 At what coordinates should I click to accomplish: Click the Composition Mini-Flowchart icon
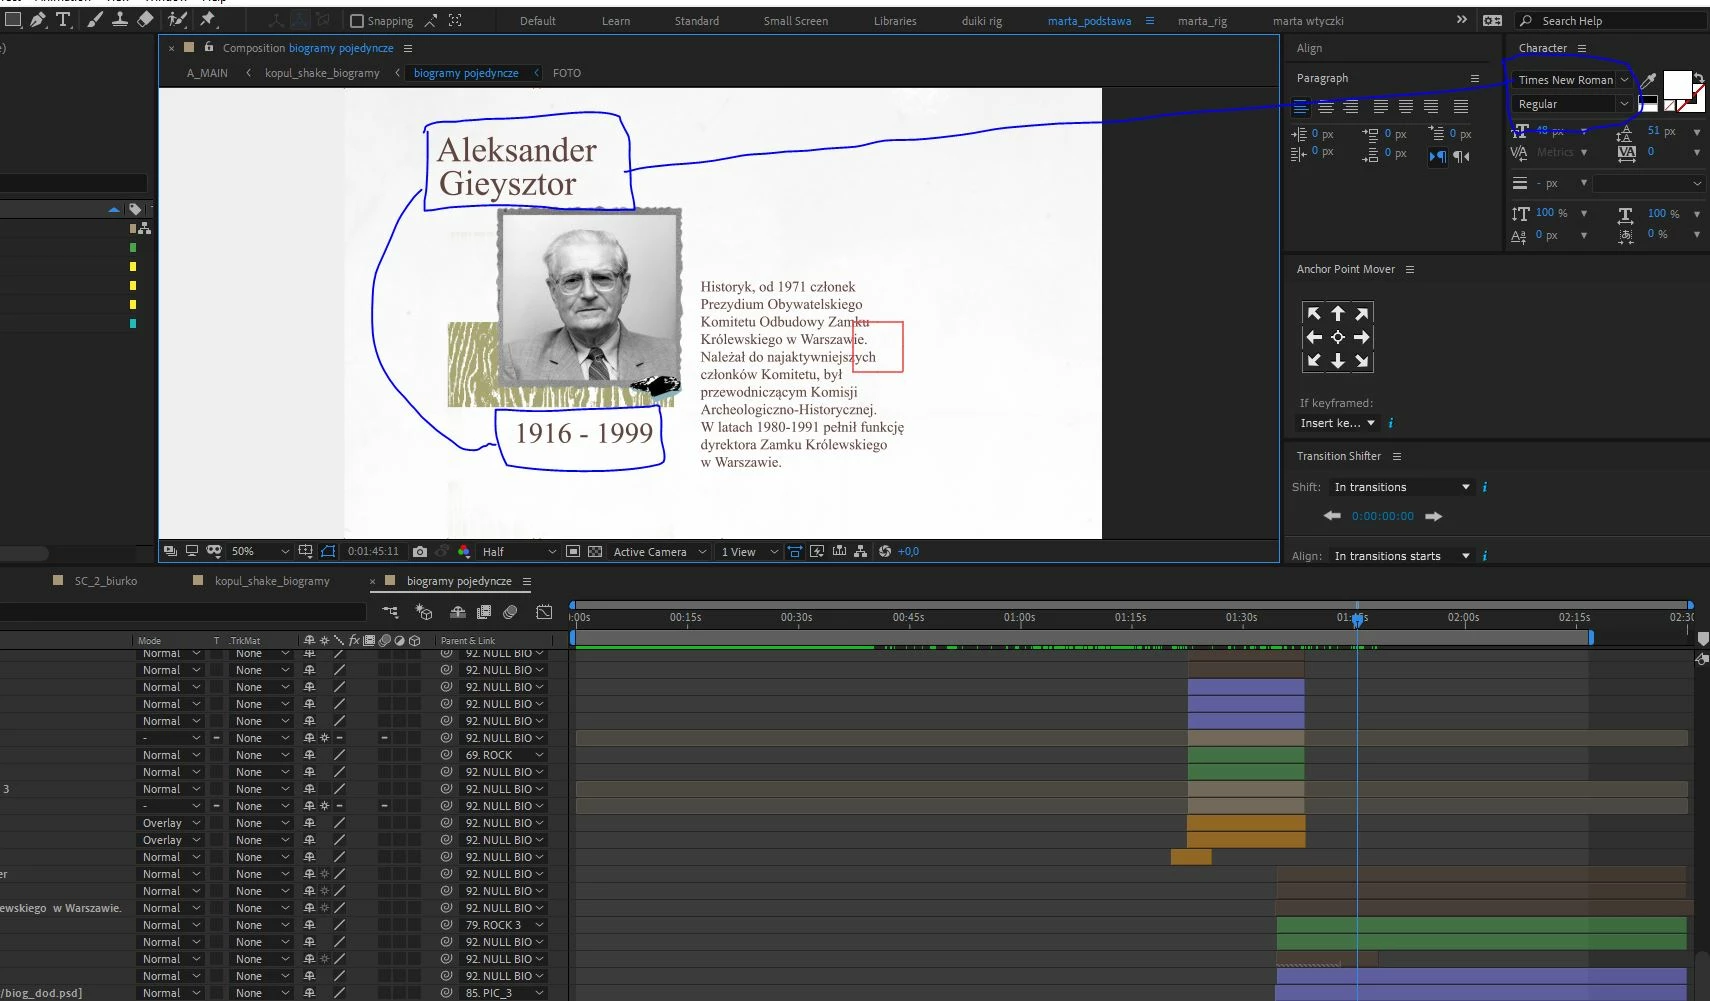click(390, 612)
